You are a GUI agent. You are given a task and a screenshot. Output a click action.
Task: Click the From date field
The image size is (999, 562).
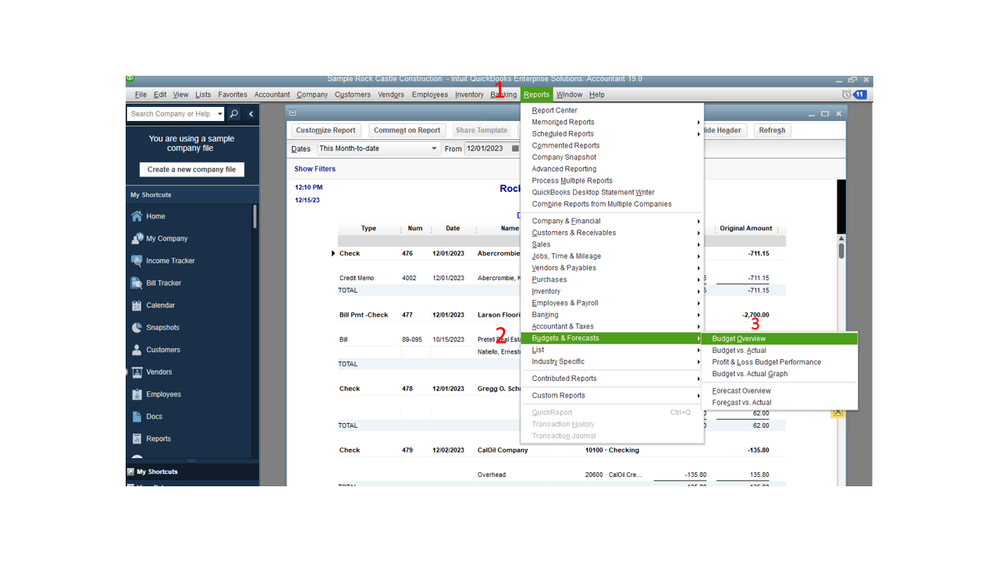click(x=487, y=148)
